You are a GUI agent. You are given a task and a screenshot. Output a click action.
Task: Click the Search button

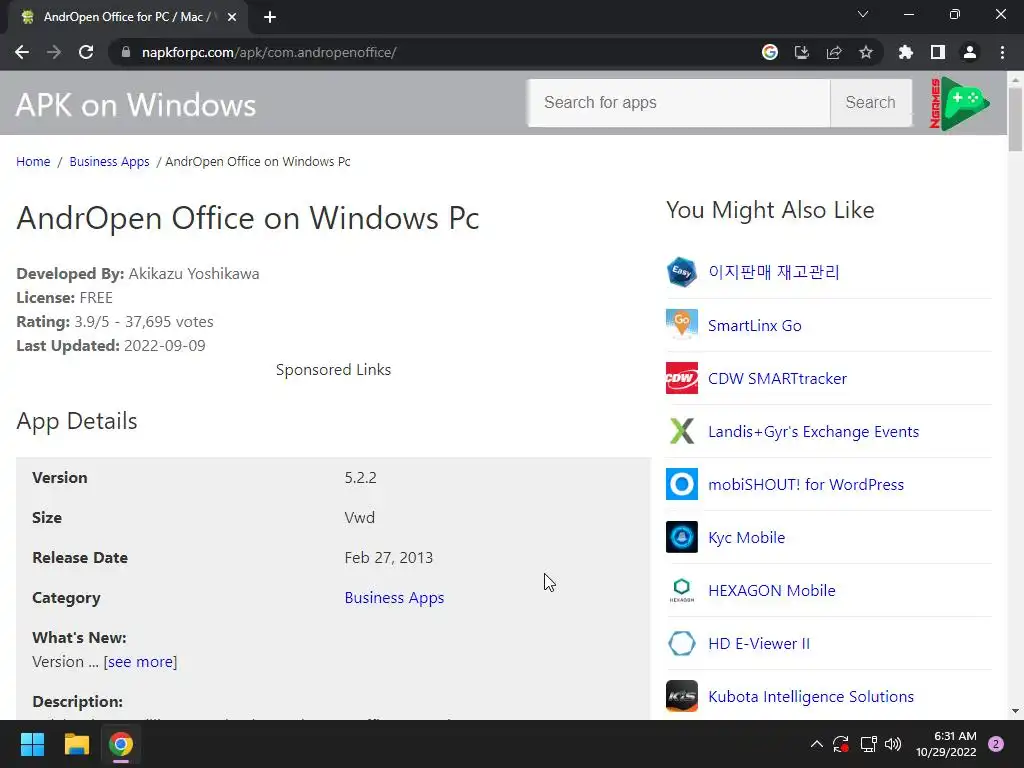click(x=871, y=103)
